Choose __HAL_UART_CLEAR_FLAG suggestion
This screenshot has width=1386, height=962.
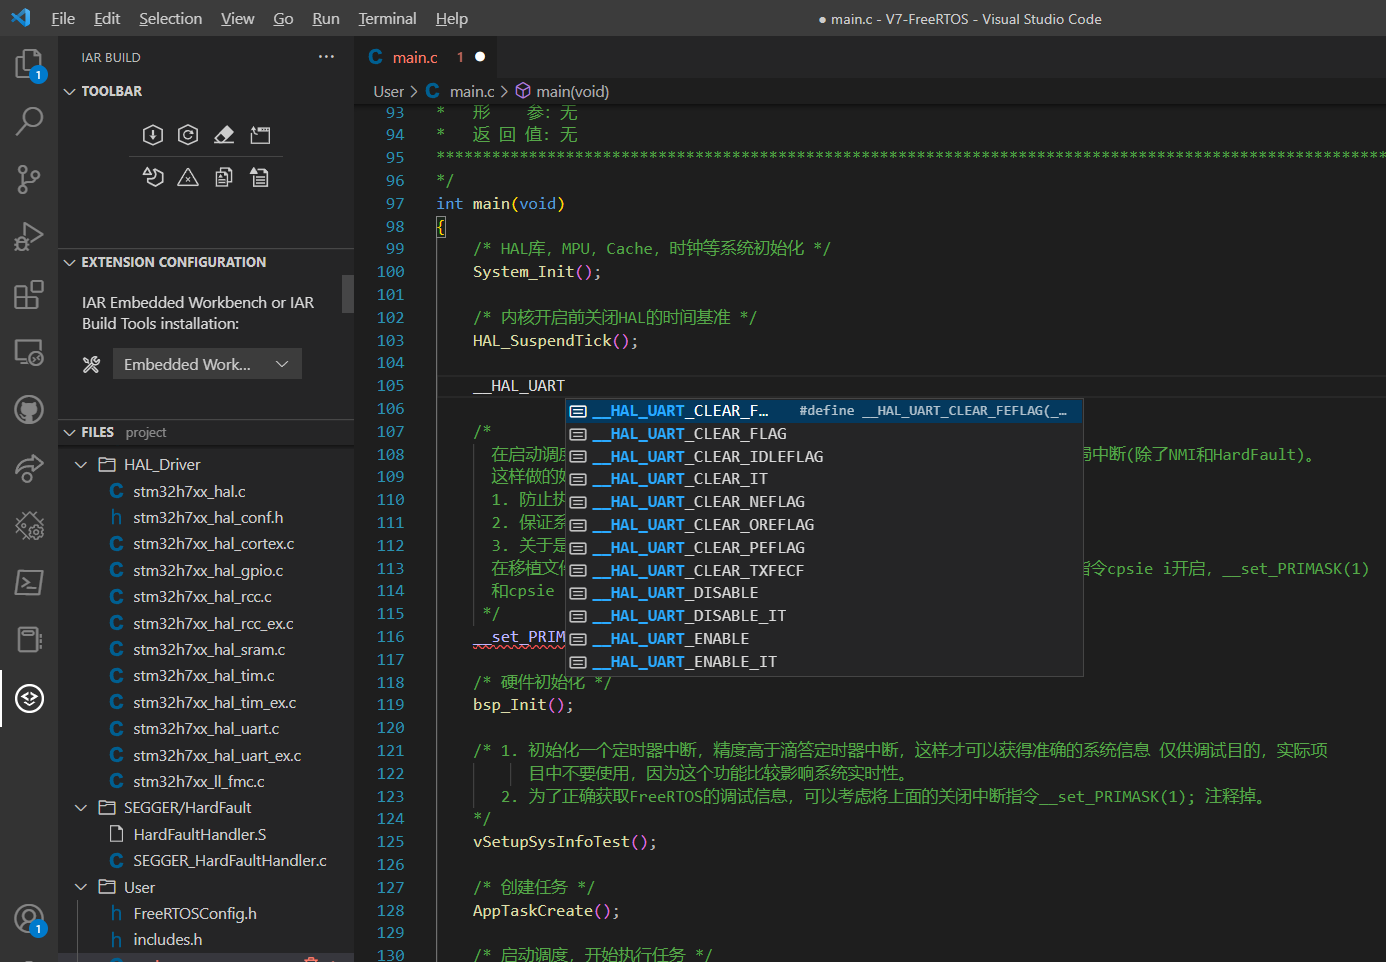(824, 434)
